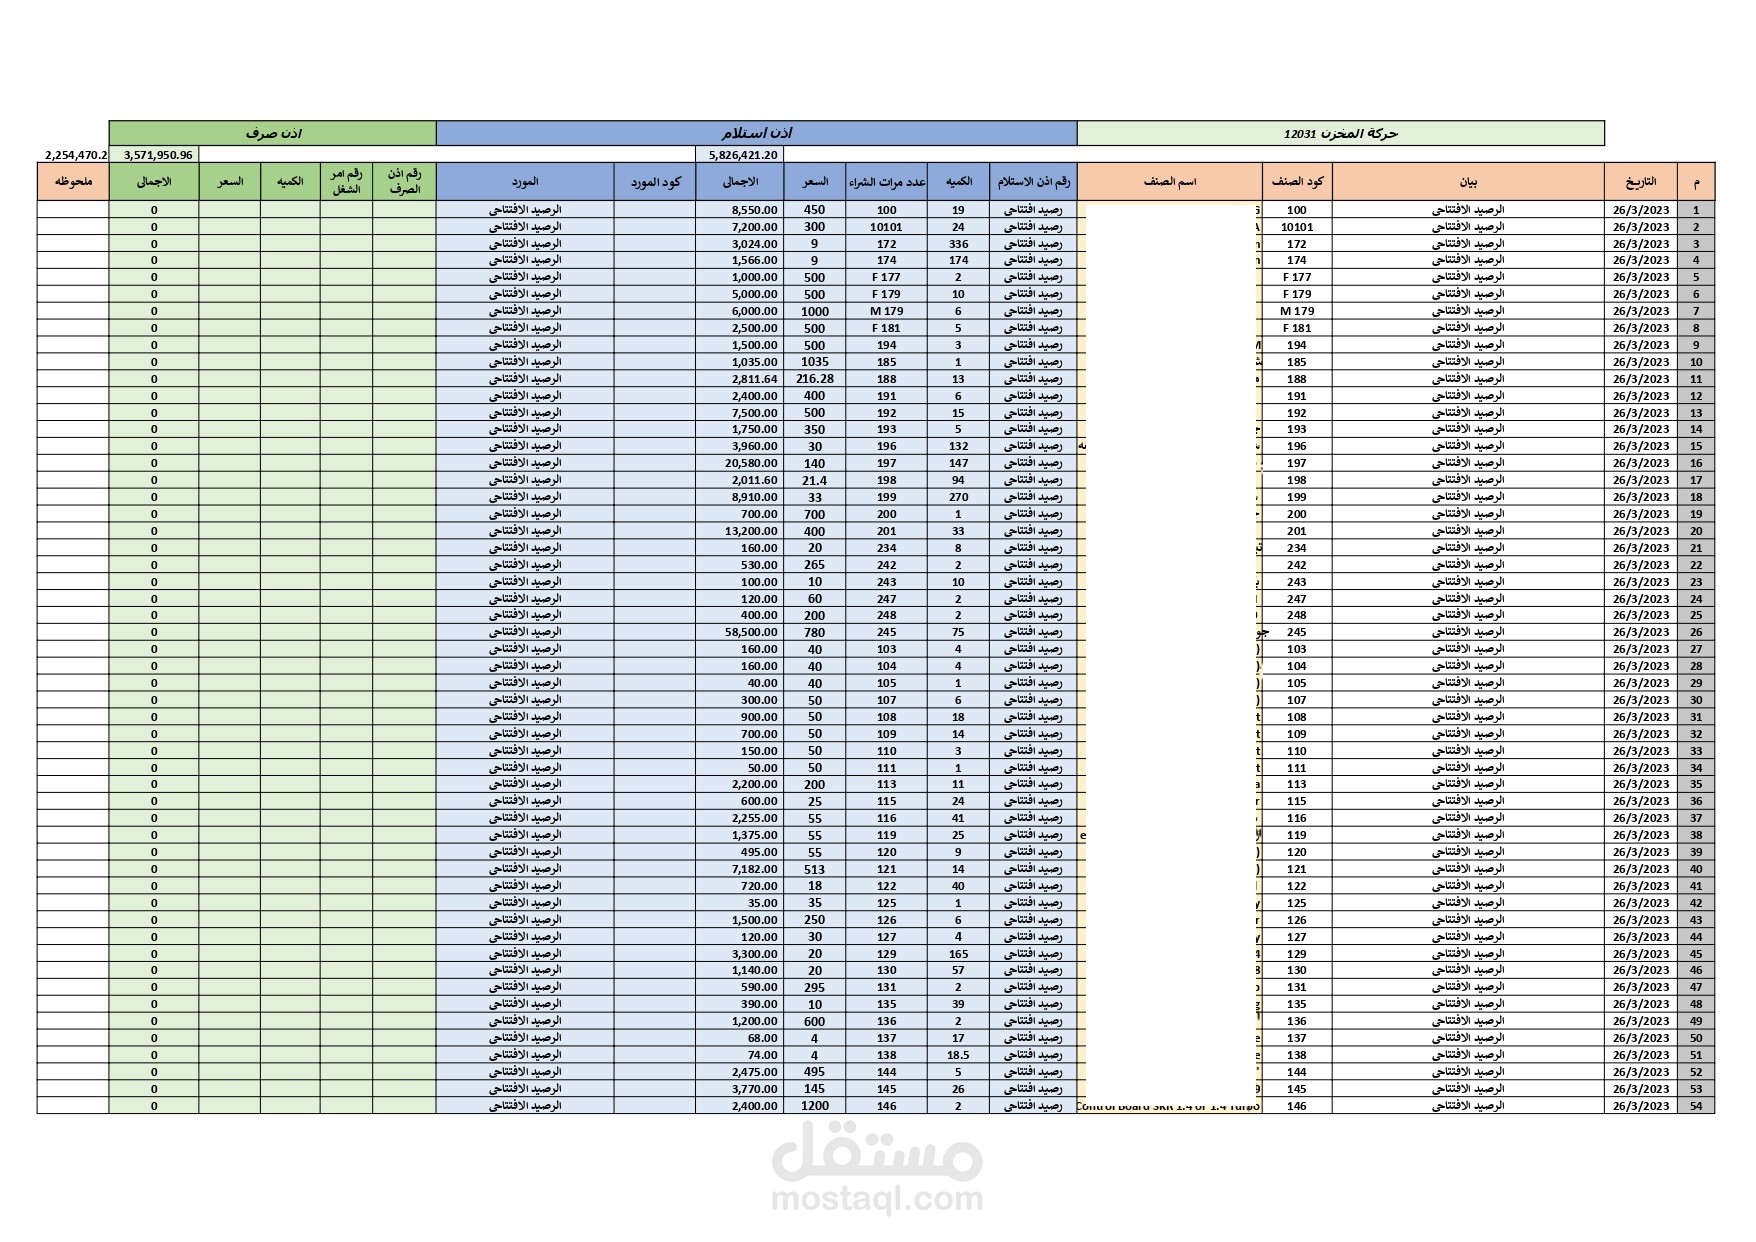The width and height of the screenshot is (1756, 1242).
Task: Select the total cell 1,566.00
Action: click(x=740, y=260)
